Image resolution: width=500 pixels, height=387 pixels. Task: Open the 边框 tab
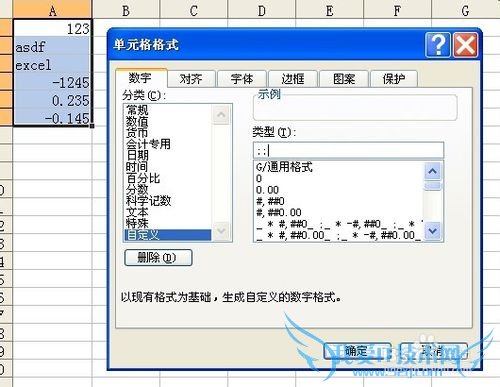pyautogui.click(x=293, y=79)
